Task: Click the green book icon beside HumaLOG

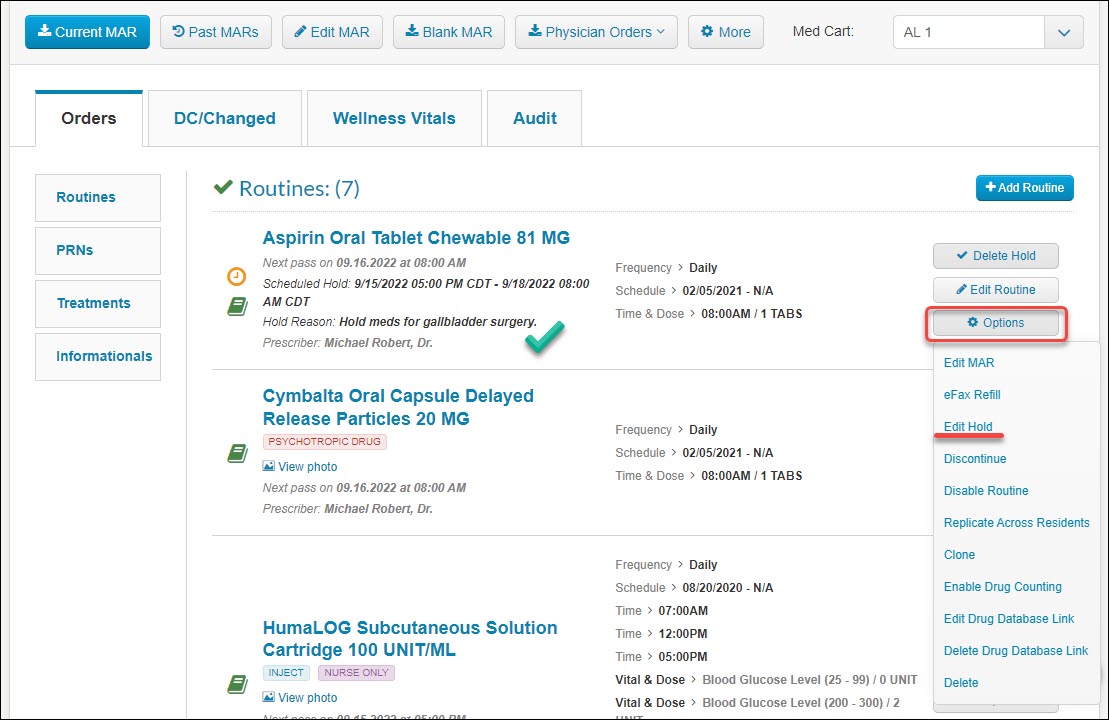Action: [237, 684]
